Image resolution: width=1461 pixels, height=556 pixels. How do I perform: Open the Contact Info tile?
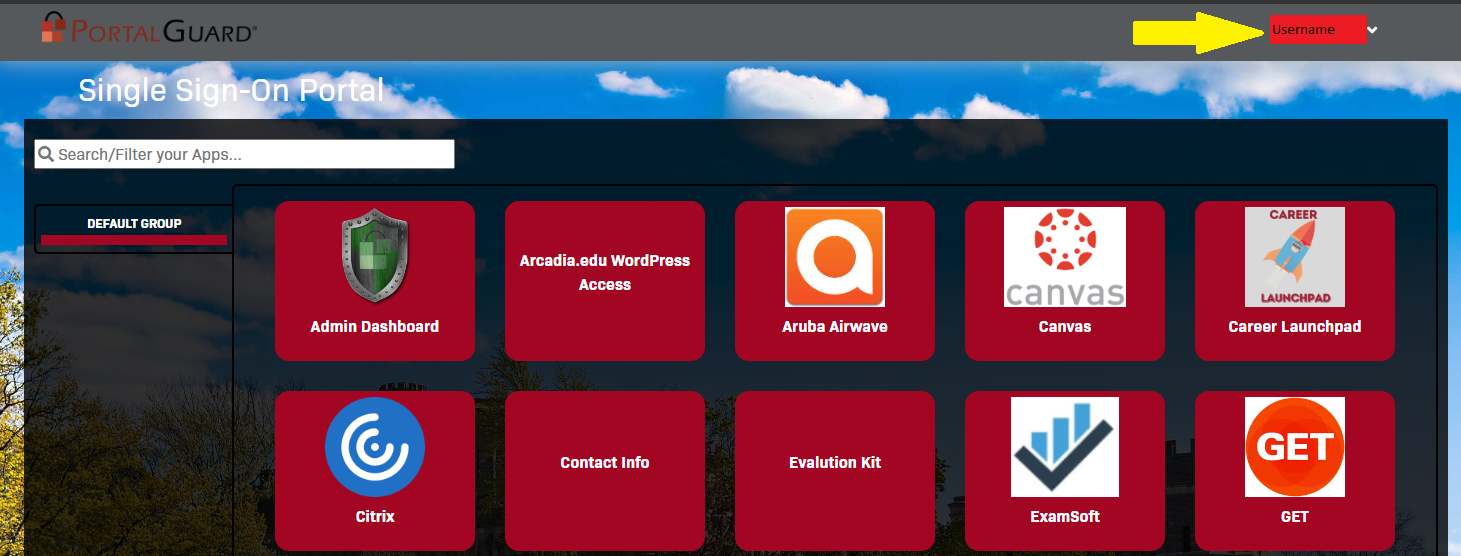pos(605,471)
